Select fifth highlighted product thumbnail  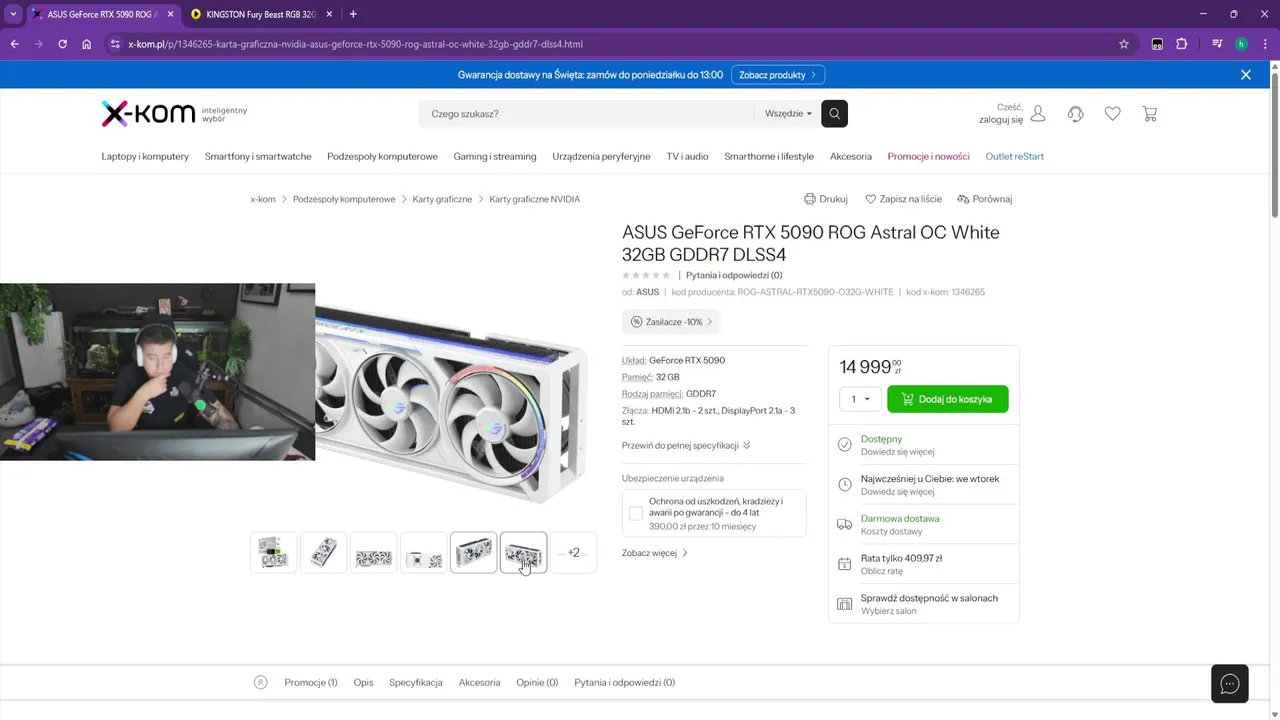click(473, 553)
